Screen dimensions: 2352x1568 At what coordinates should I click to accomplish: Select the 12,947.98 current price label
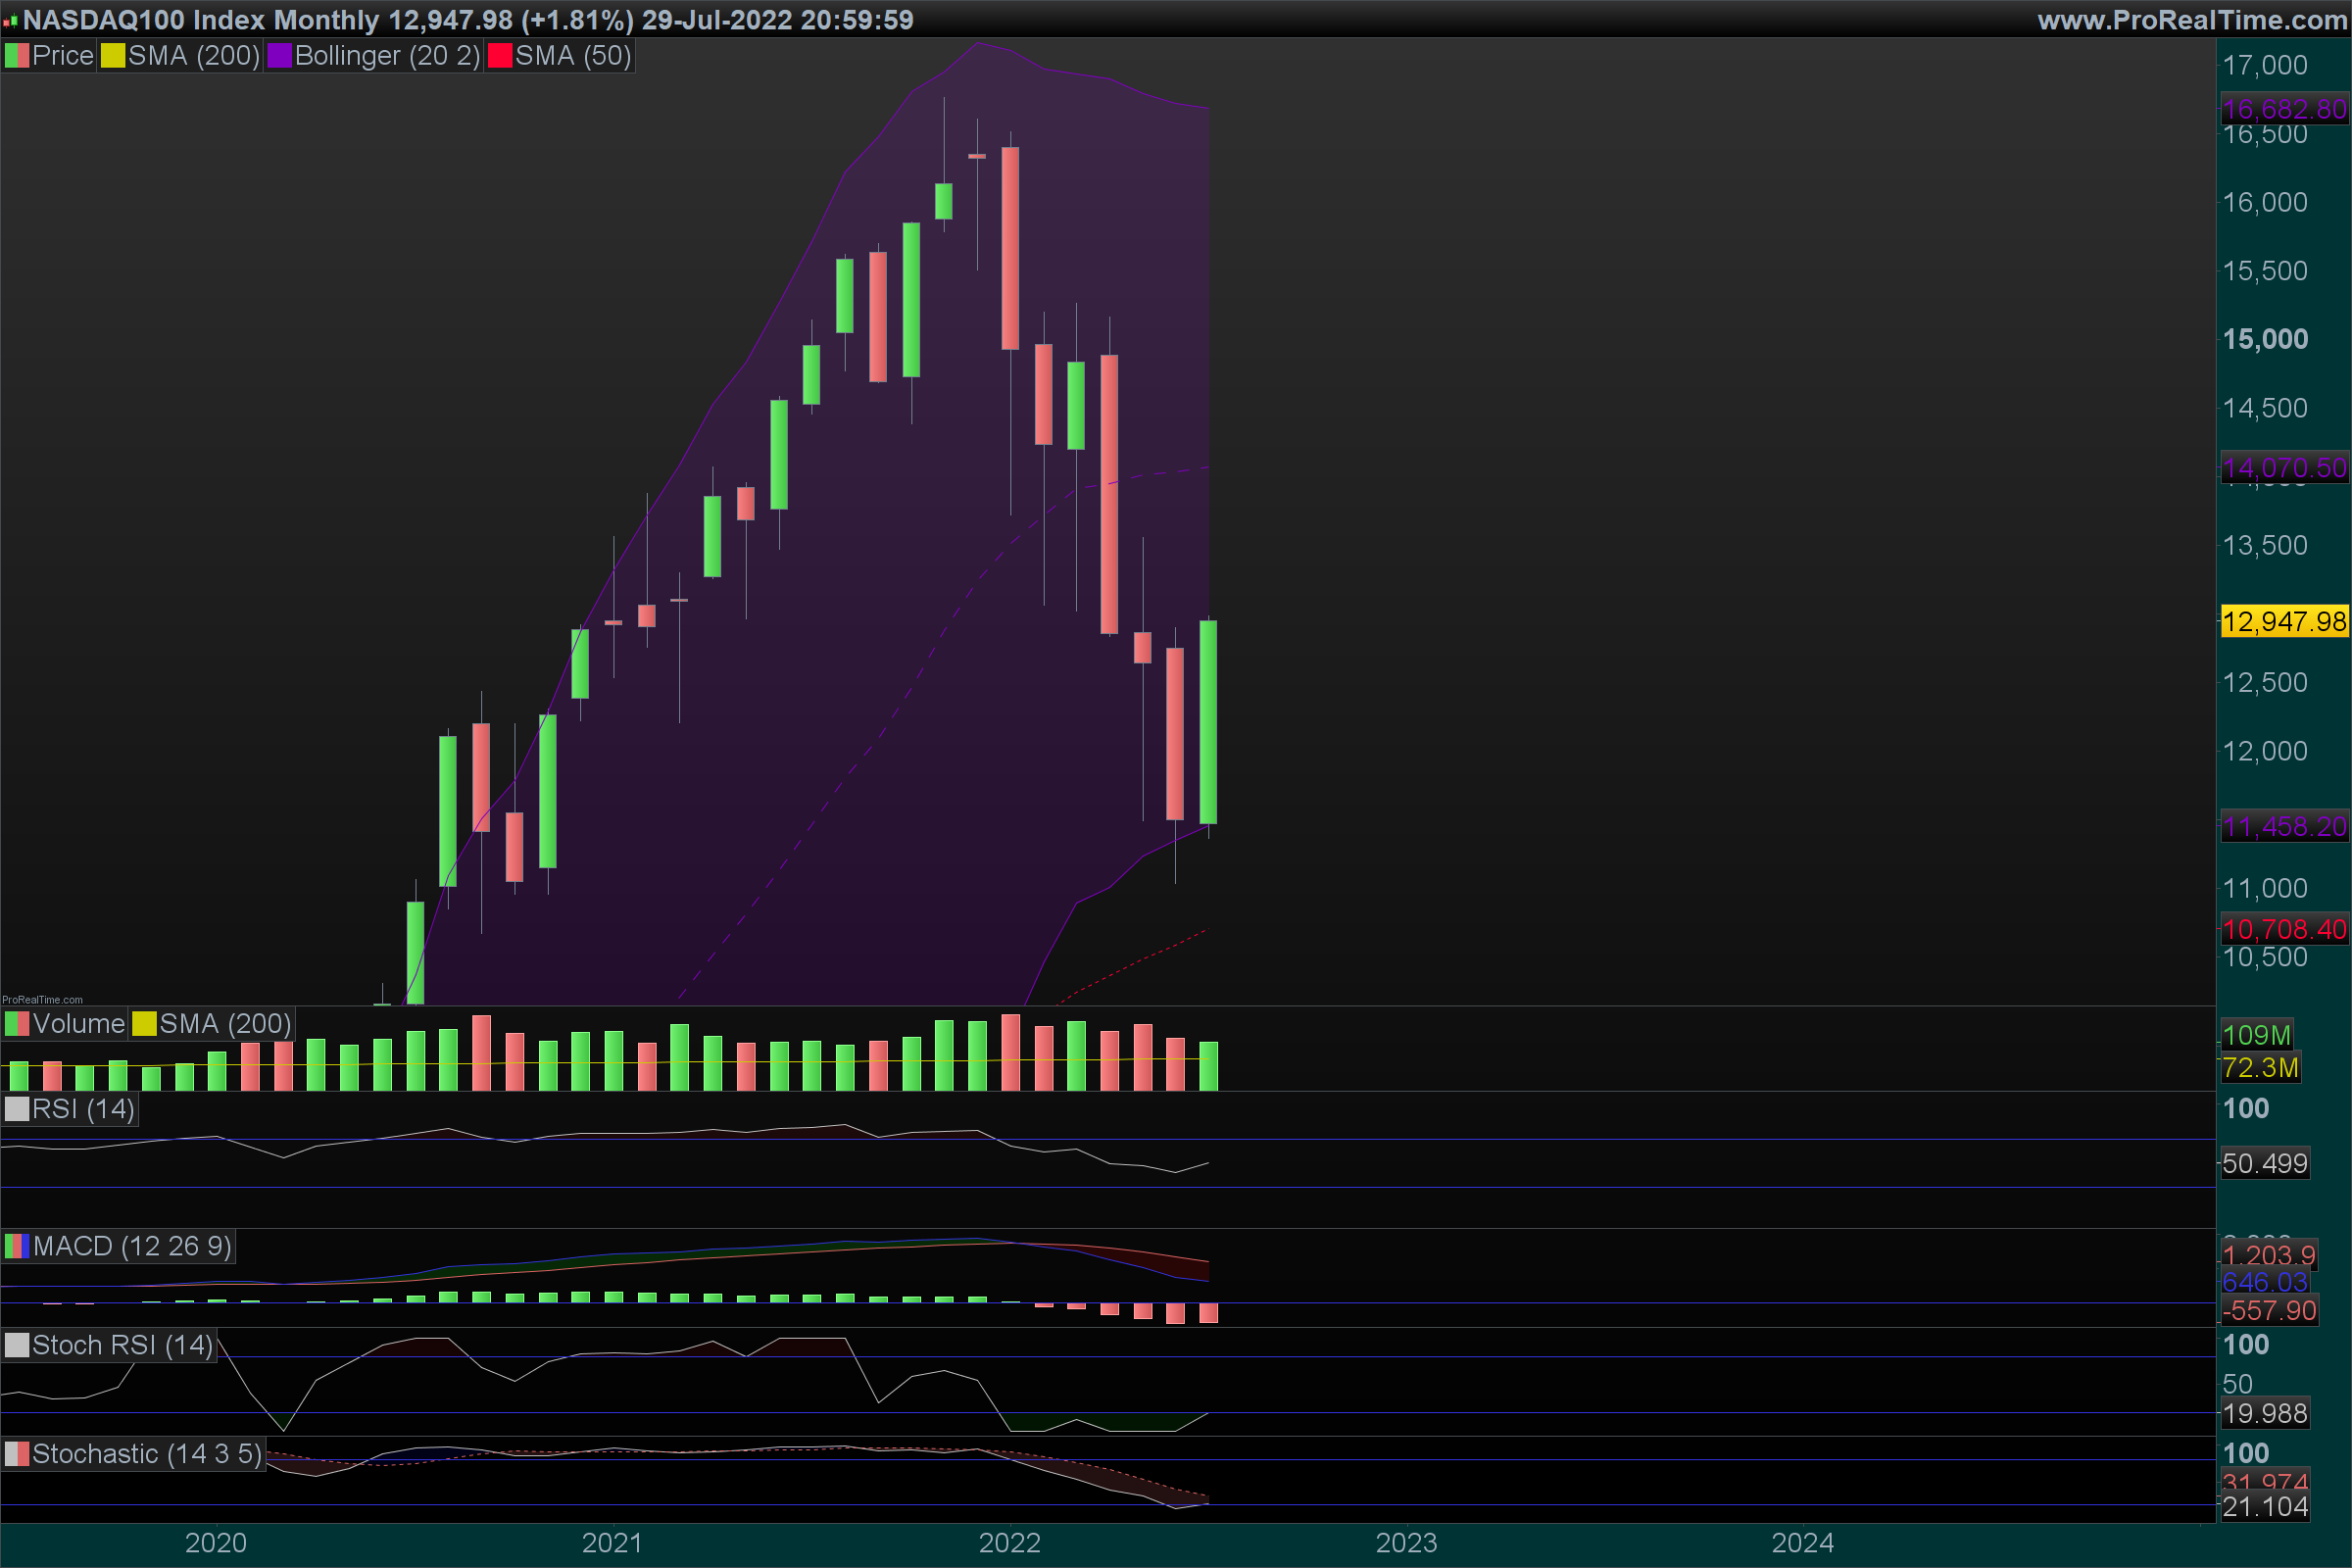(2283, 621)
